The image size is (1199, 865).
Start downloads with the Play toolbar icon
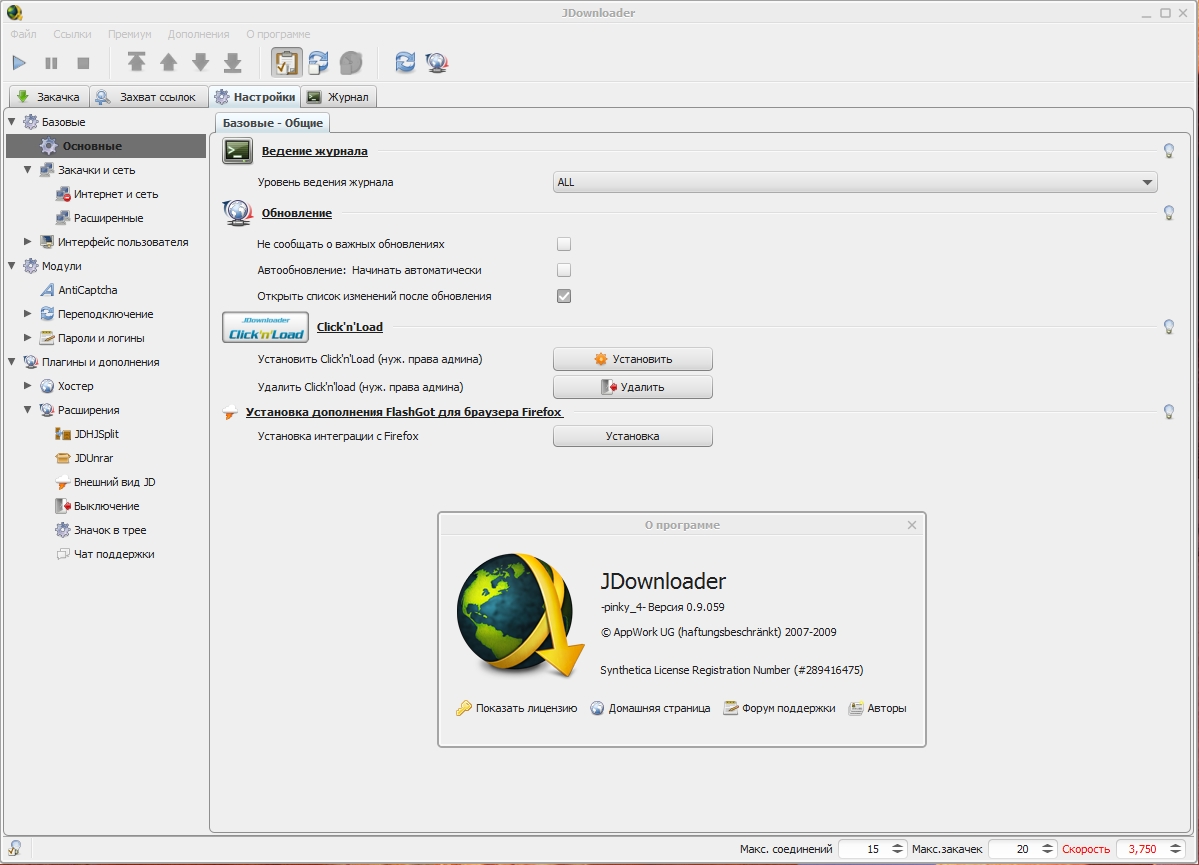coord(19,63)
